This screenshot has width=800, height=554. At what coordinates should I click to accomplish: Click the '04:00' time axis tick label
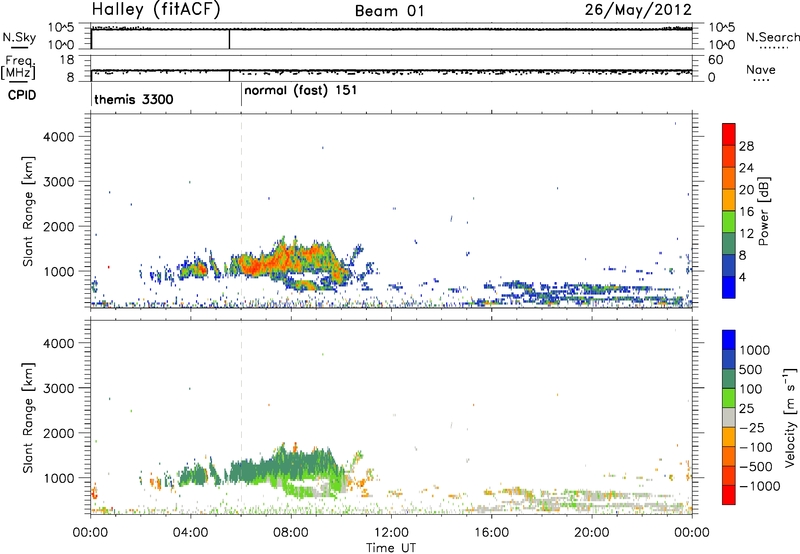(x=191, y=533)
